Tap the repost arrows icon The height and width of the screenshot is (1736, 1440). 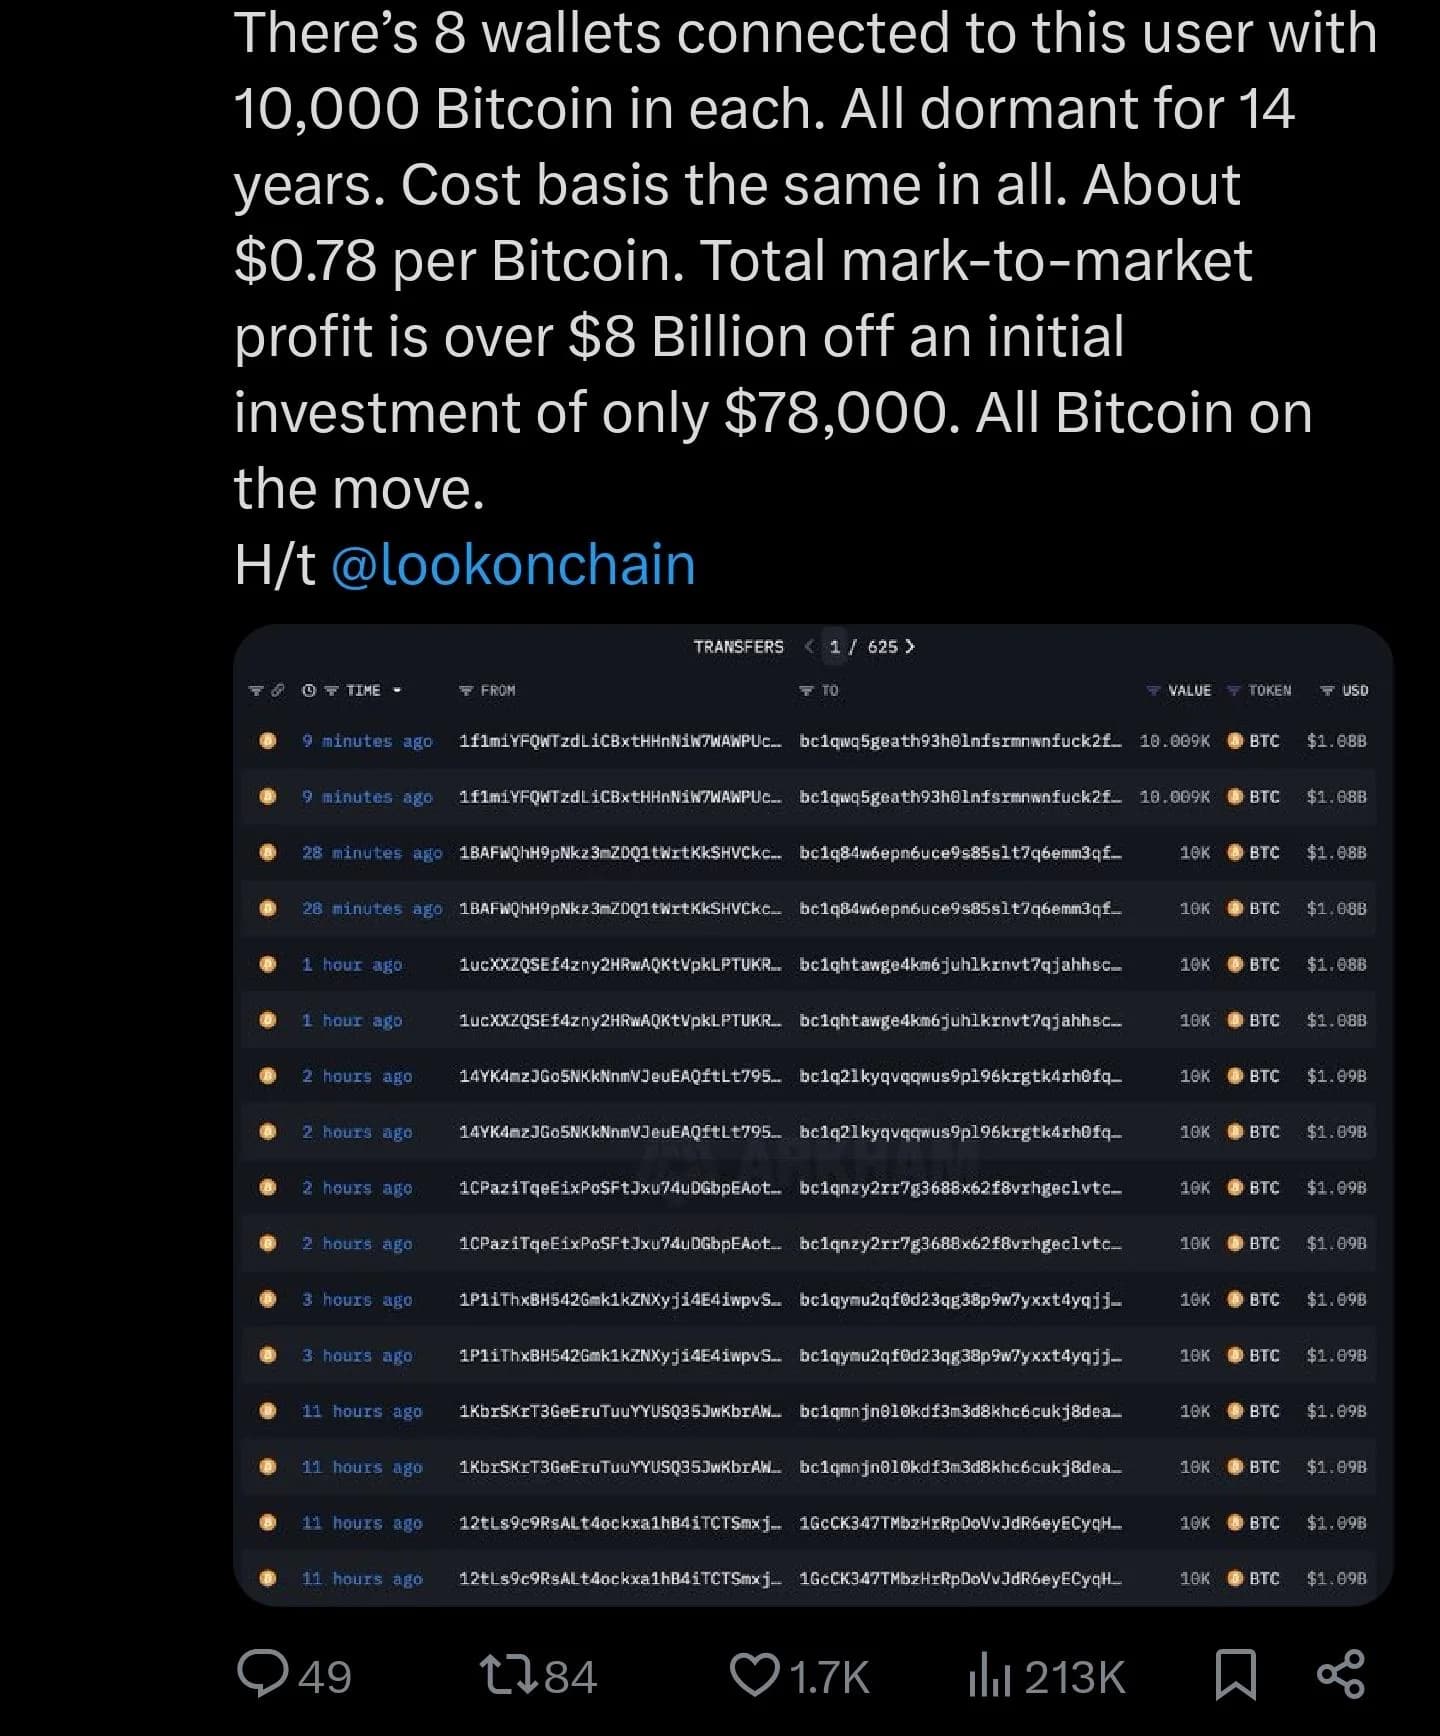point(508,1675)
